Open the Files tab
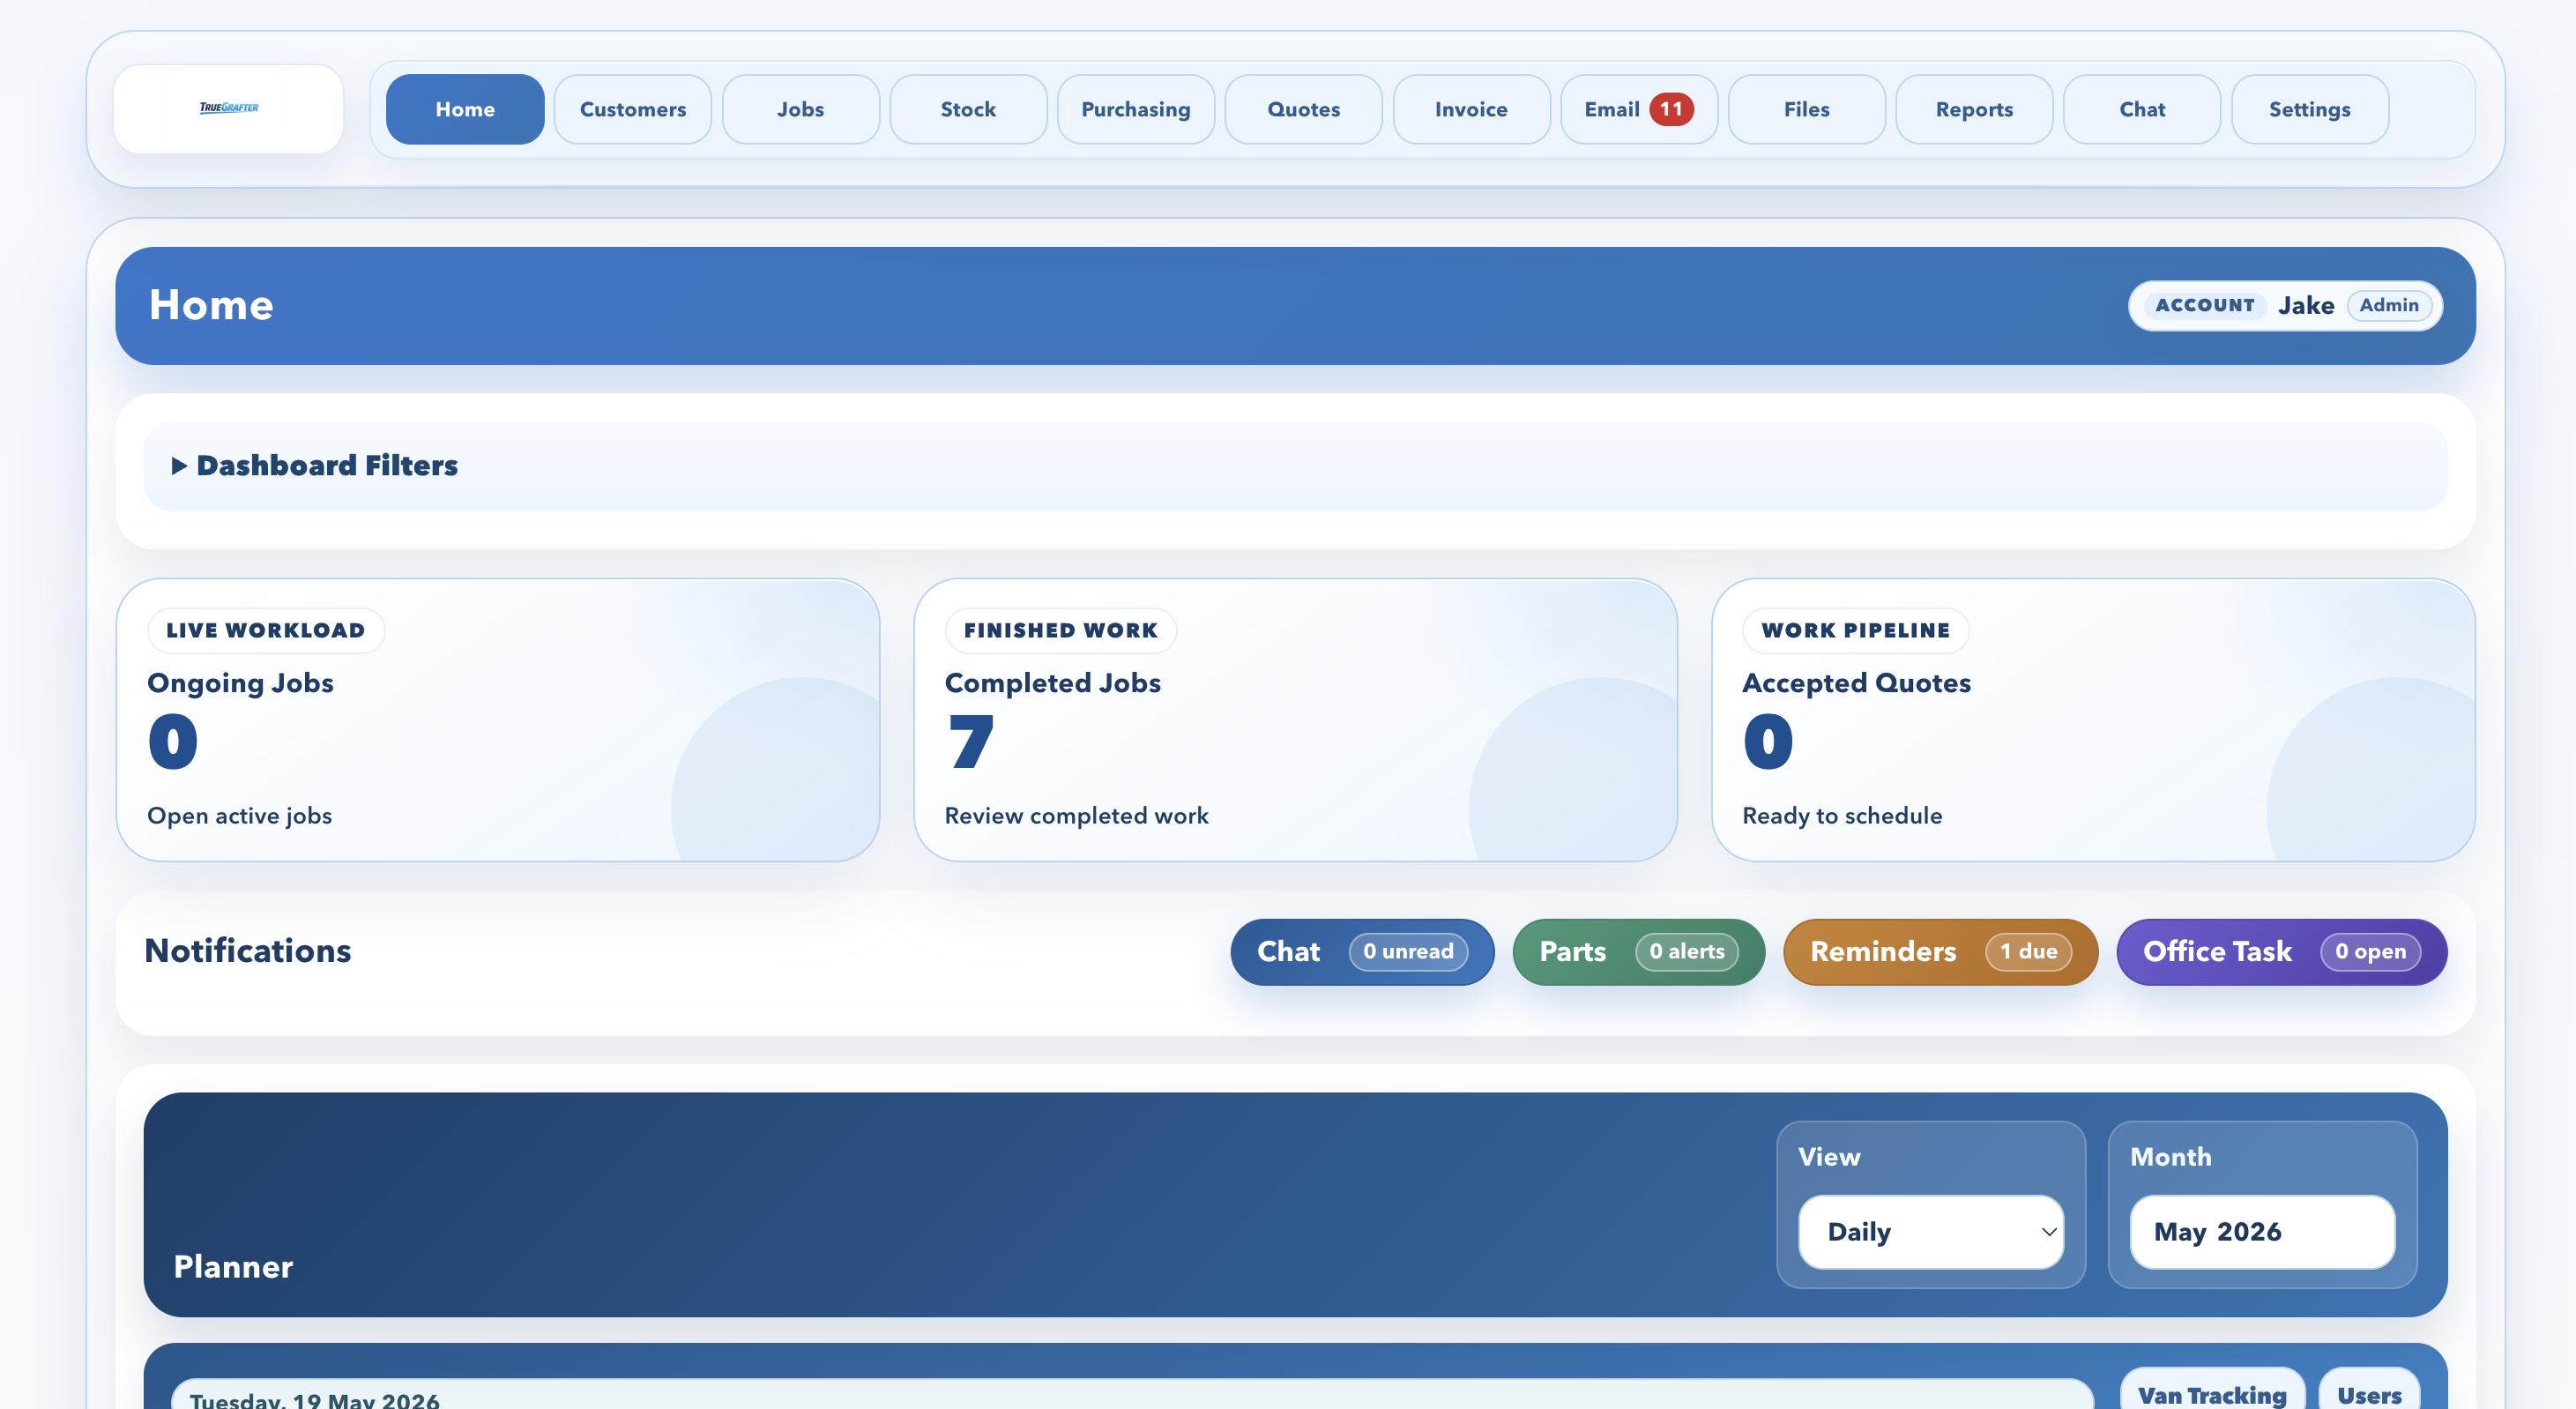The width and height of the screenshot is (2576, 1409). point(1807,109)
